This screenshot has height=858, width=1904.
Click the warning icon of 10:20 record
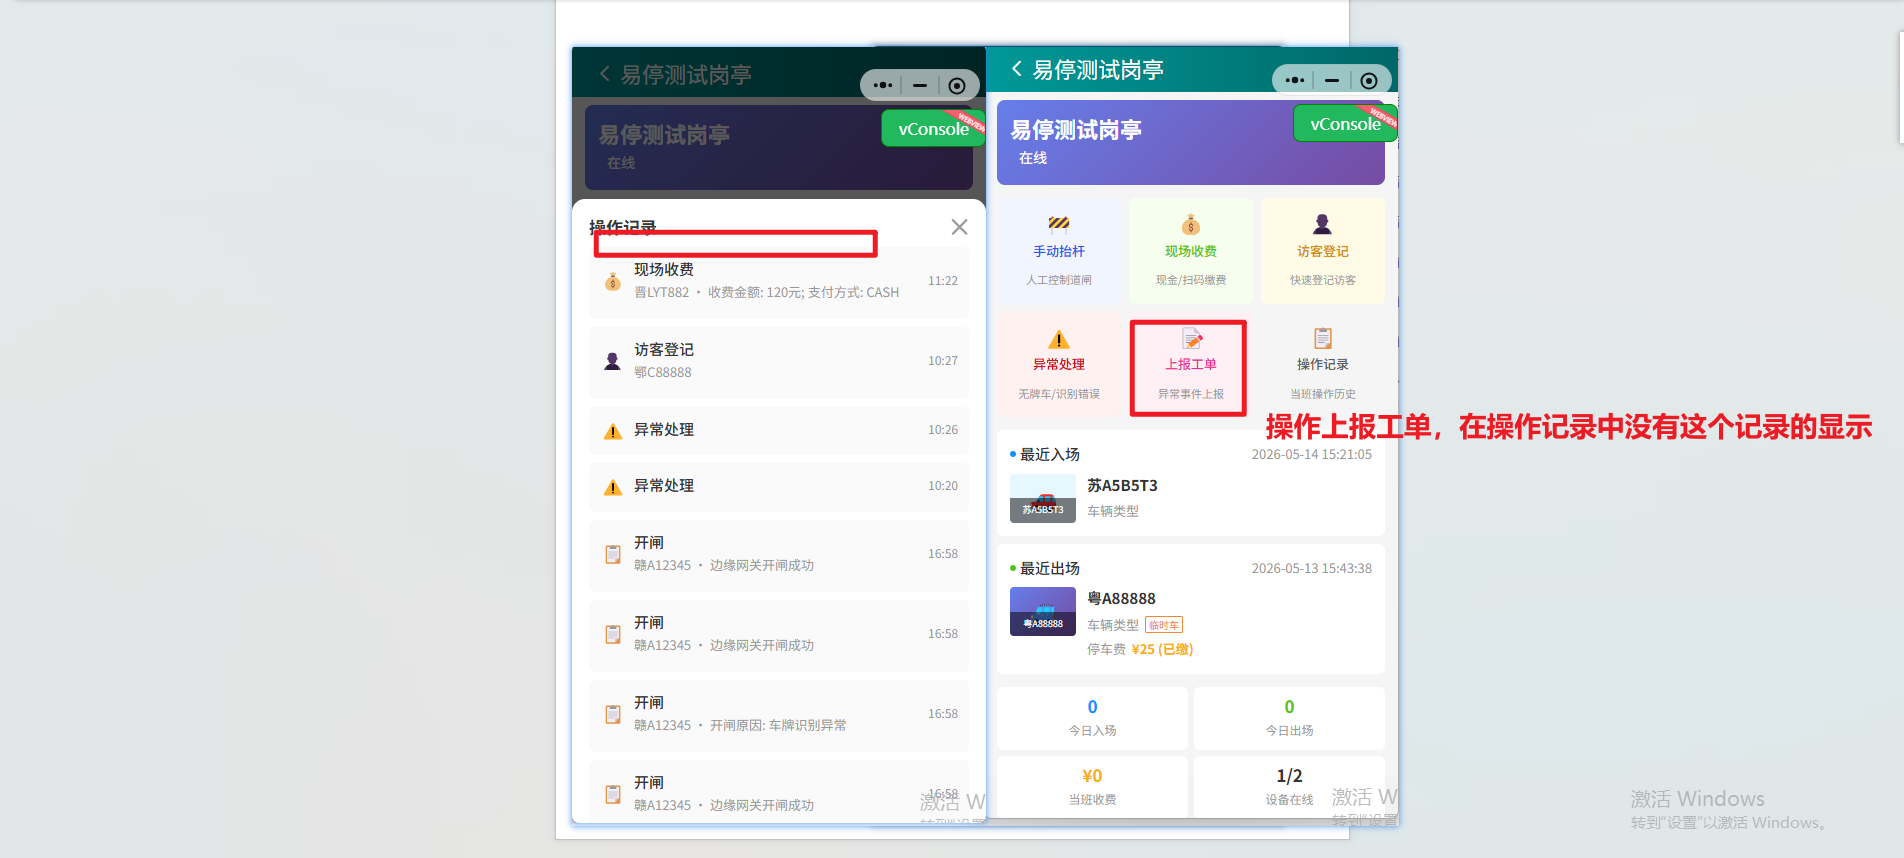click(x=613, y=487)
